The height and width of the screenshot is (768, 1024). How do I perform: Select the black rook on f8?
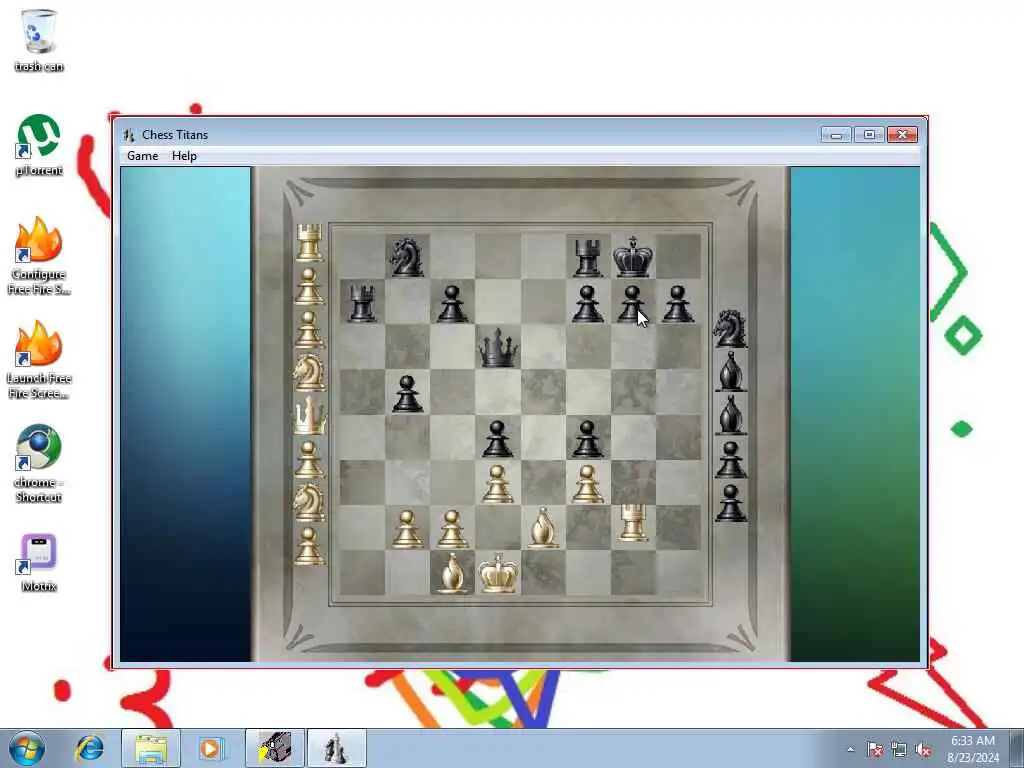587,257
